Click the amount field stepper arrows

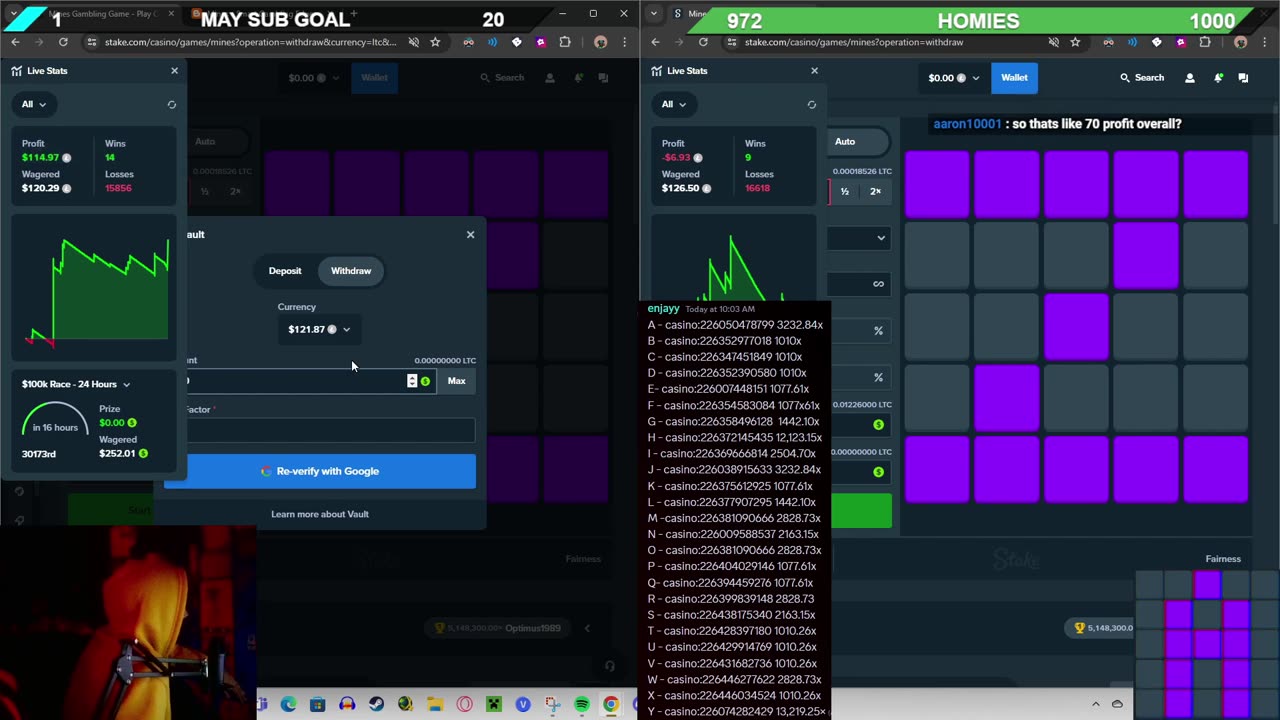tap(412, 381)
